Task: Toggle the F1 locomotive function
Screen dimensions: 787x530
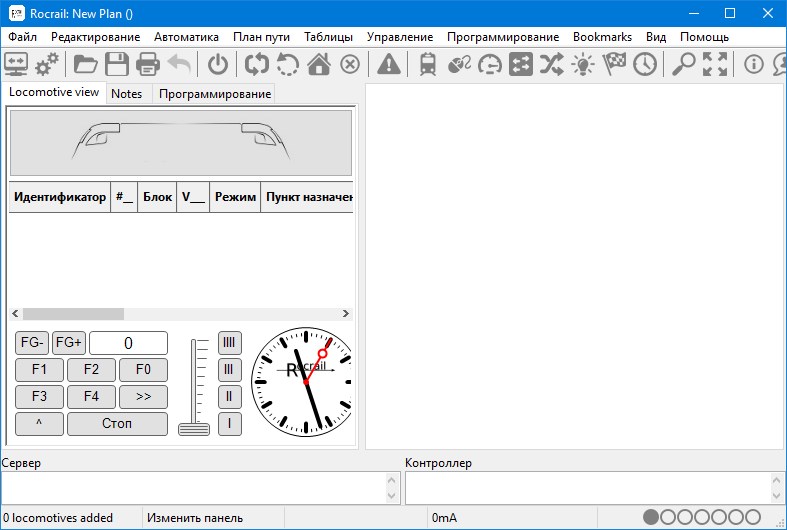Action: coord(40,370)
